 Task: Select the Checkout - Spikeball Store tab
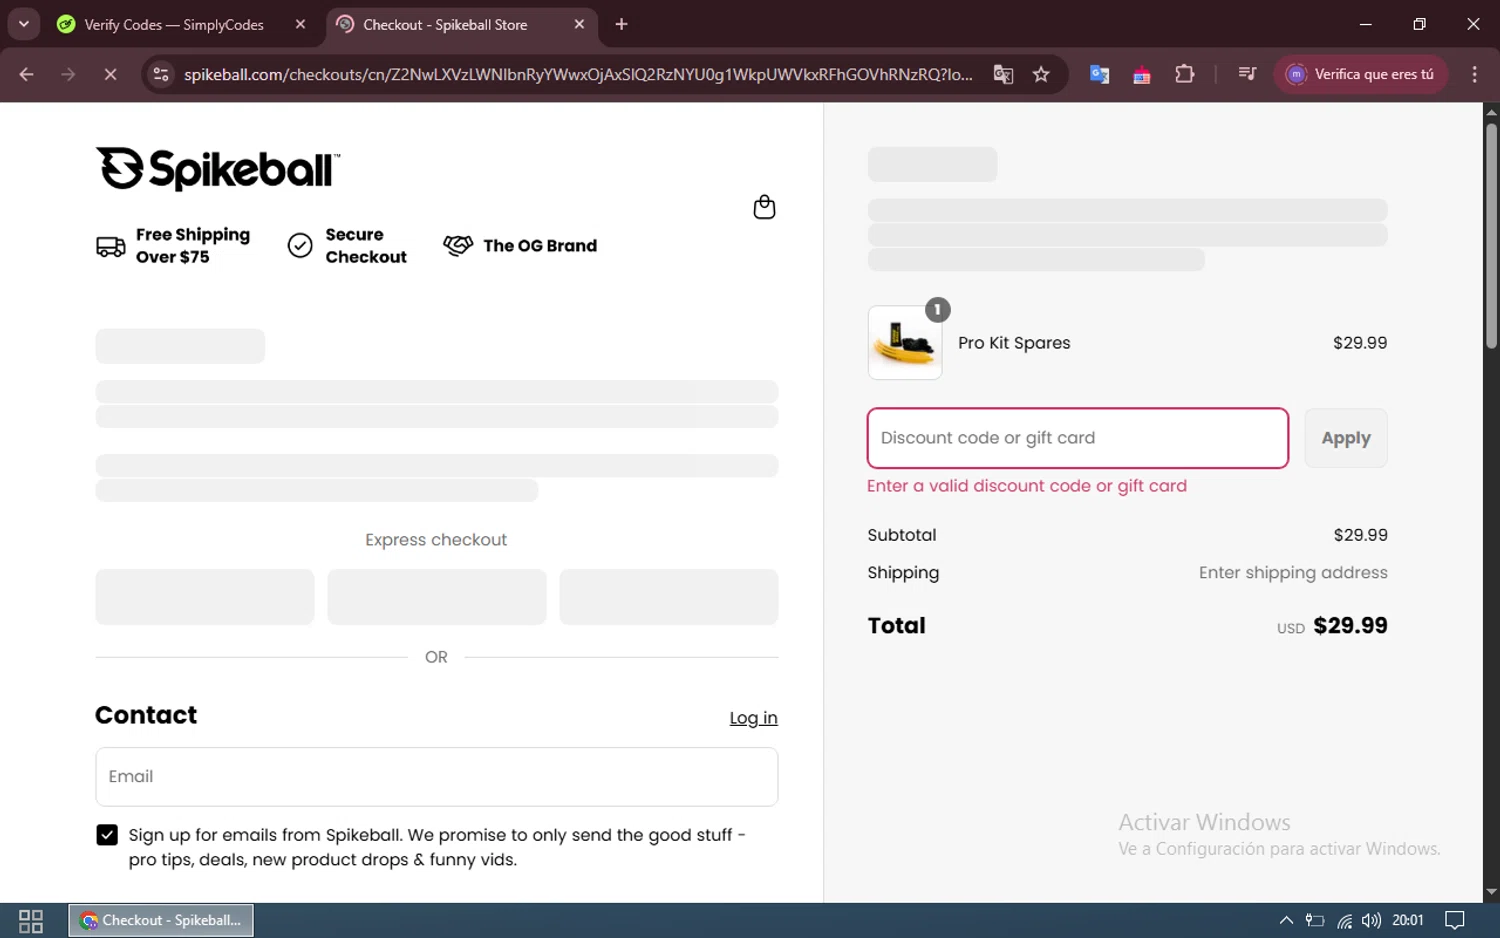pyautogui.click(x=445, y=24)
